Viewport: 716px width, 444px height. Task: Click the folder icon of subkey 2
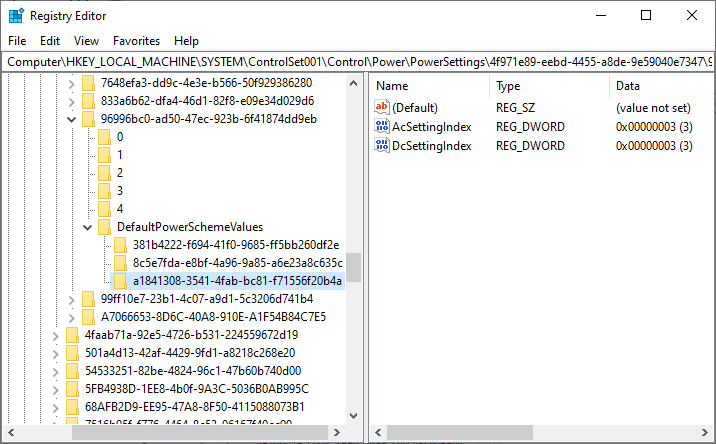105,173
